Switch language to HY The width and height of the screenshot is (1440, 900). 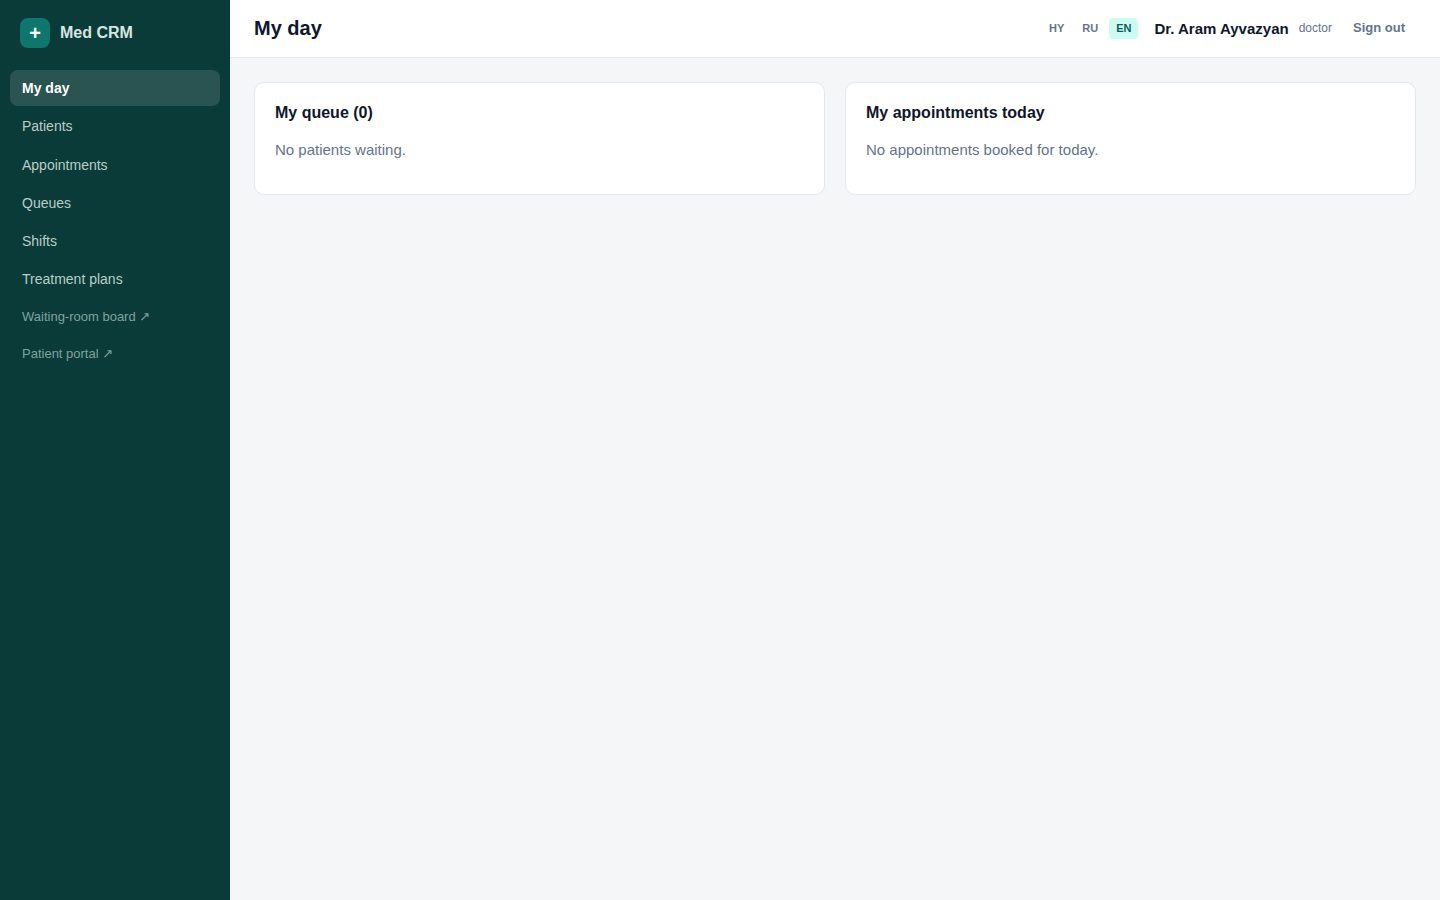pos(1056,28)
